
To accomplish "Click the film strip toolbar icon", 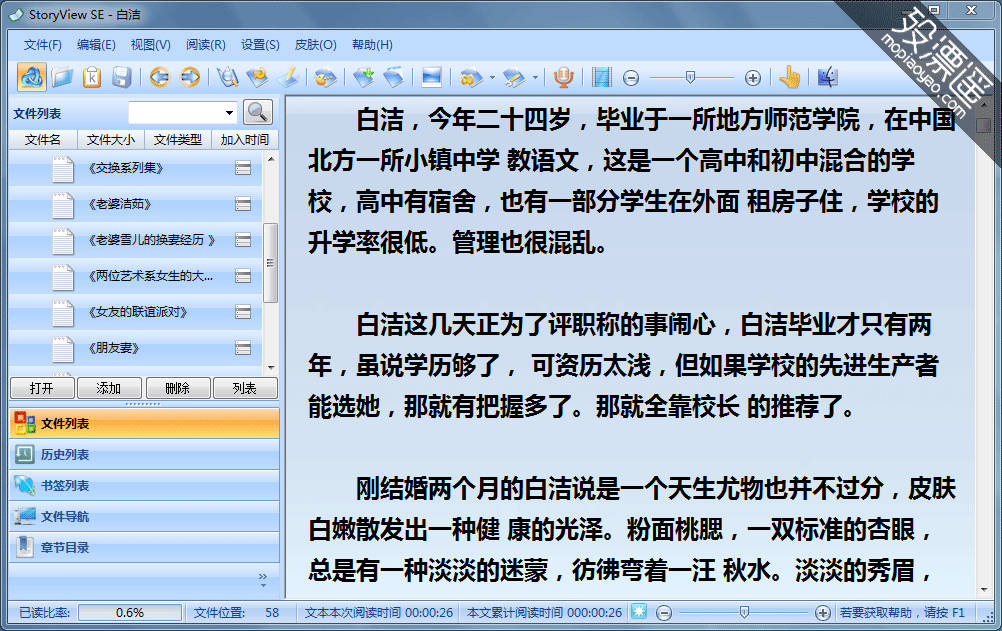I will pyautogui.click(x=601, y=77).
